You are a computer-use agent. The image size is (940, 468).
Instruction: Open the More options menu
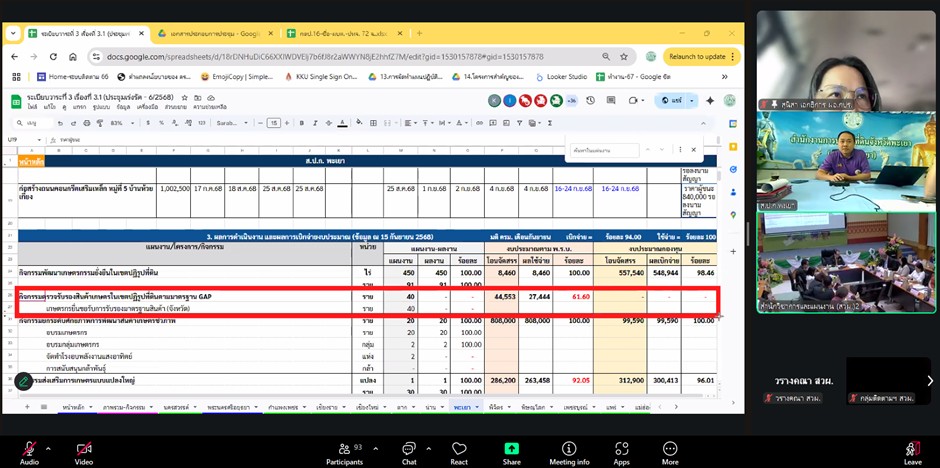point(670,449)
